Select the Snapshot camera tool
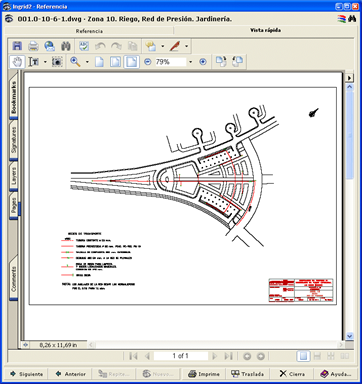The image size is (362, 384). click(x=57, y=62)
